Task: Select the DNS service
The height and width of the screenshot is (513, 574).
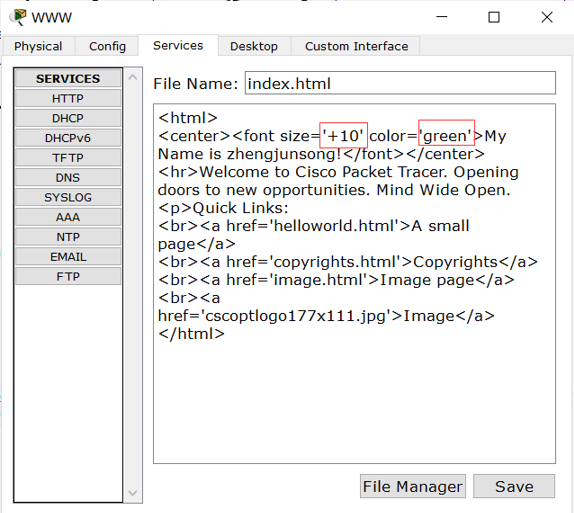Action: pyautogui.click(x=68, y=177)
